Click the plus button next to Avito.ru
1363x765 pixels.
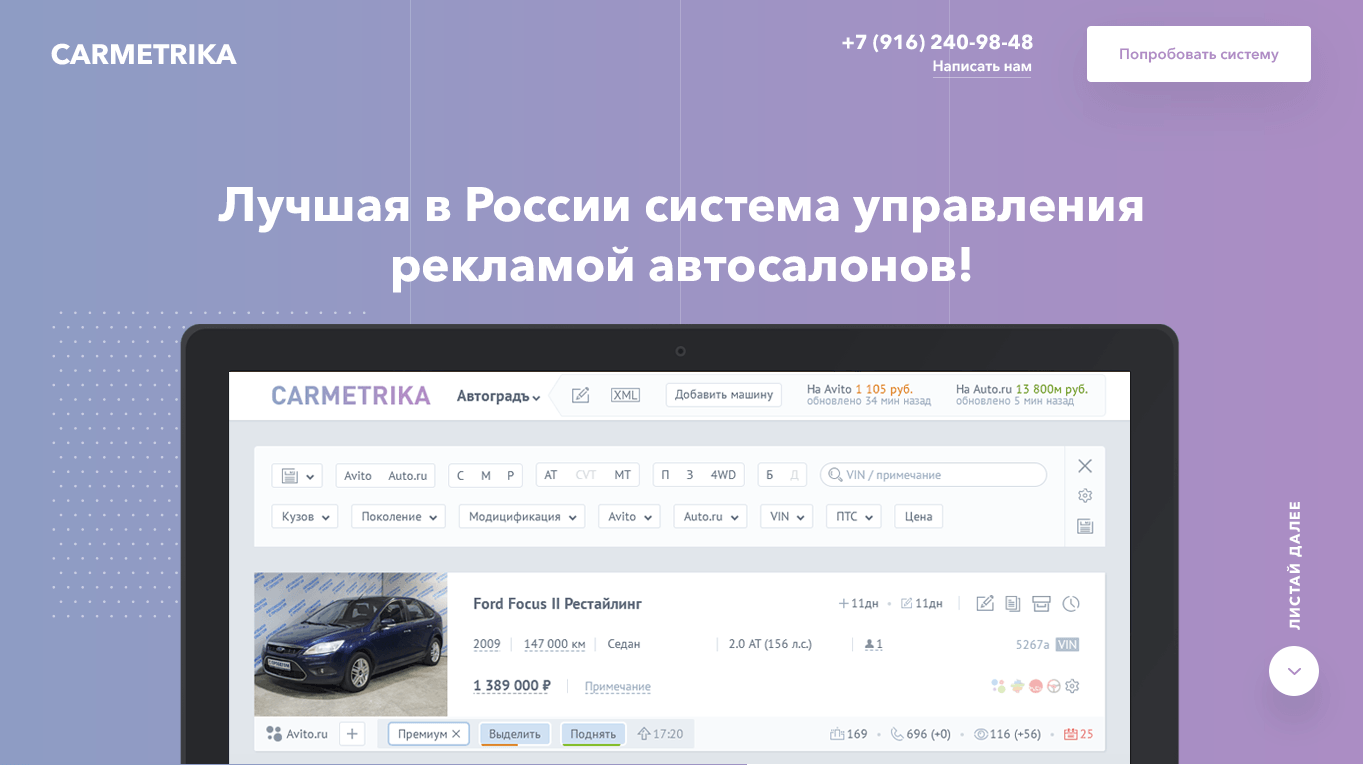(352, 734)
